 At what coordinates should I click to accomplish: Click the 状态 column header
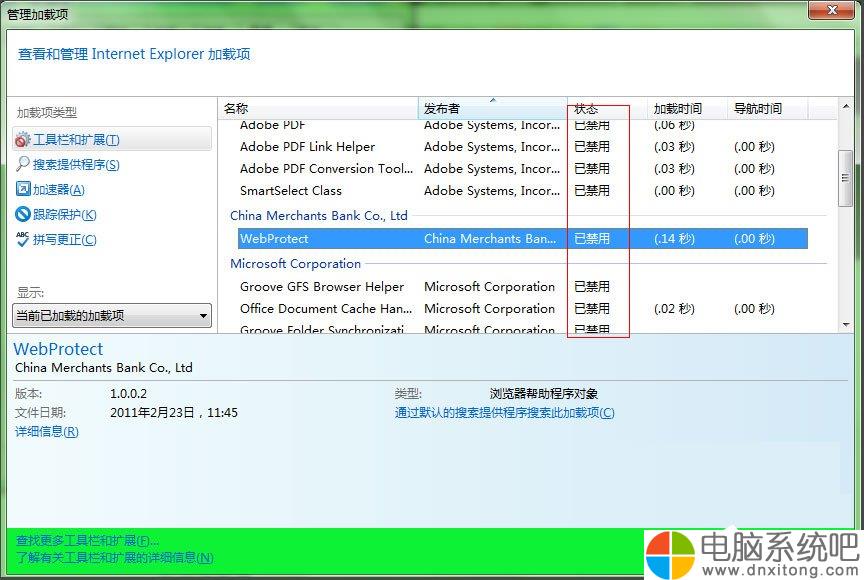click(607, 109)
